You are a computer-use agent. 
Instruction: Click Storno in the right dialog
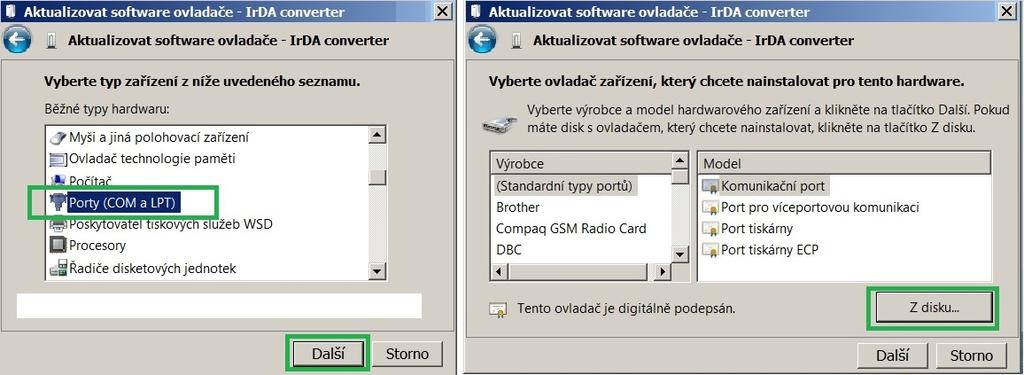point(972,355)
